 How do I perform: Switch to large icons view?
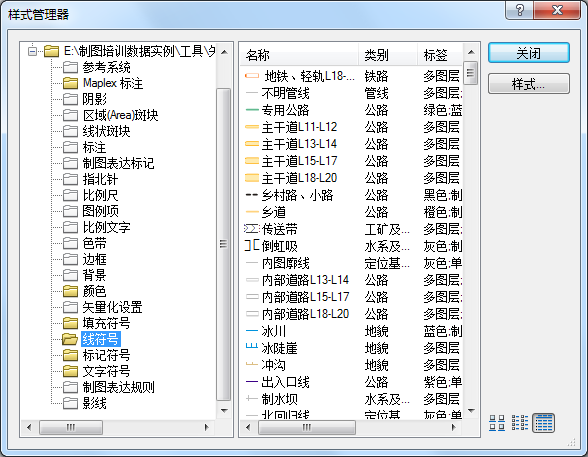497,423
